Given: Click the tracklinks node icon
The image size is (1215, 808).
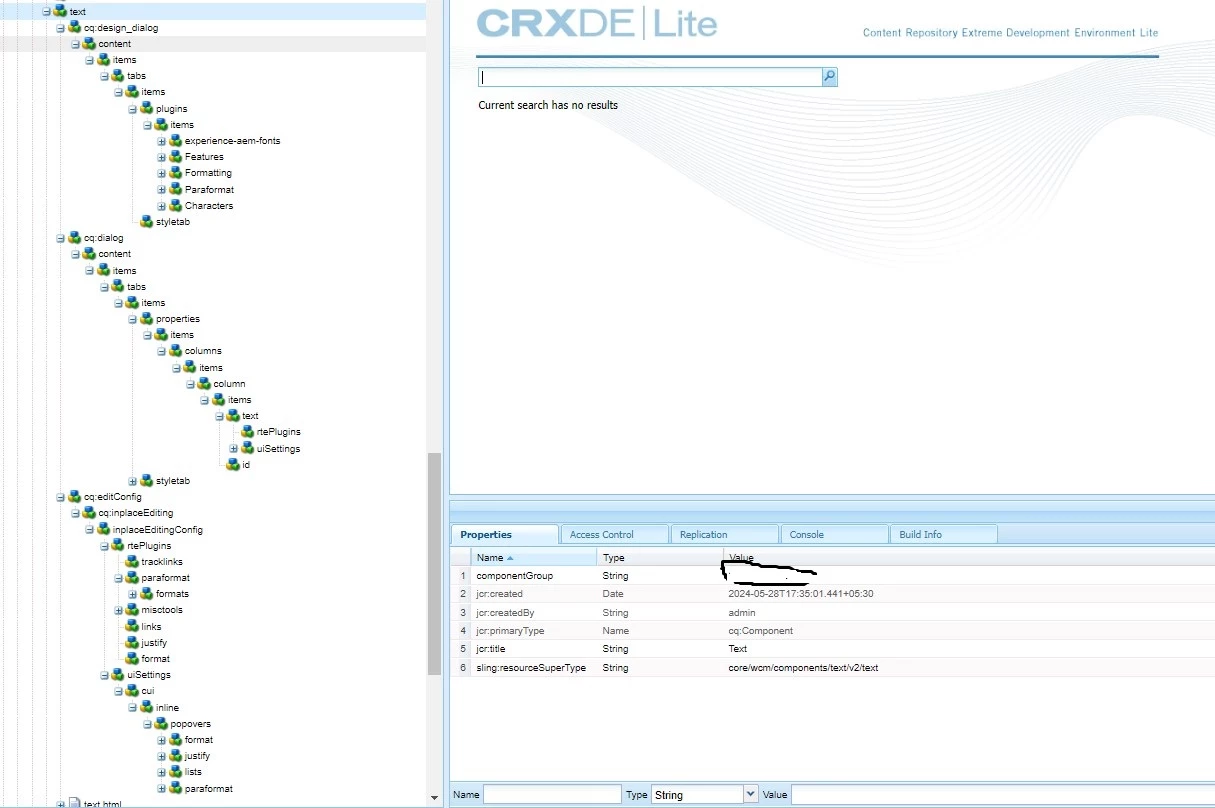Looking at the screenshot, I should click(132, 562).
